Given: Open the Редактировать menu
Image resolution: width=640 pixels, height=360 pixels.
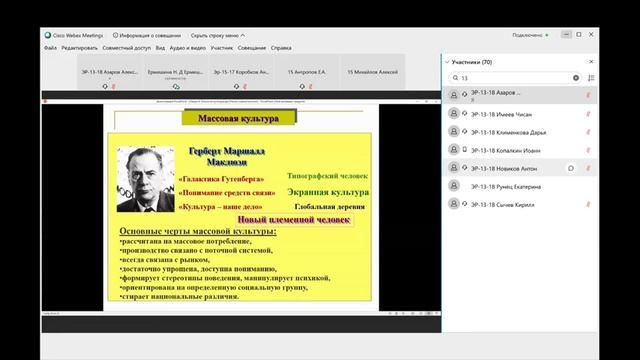Looking at the screenshot, I should click(x=80, y=48).
